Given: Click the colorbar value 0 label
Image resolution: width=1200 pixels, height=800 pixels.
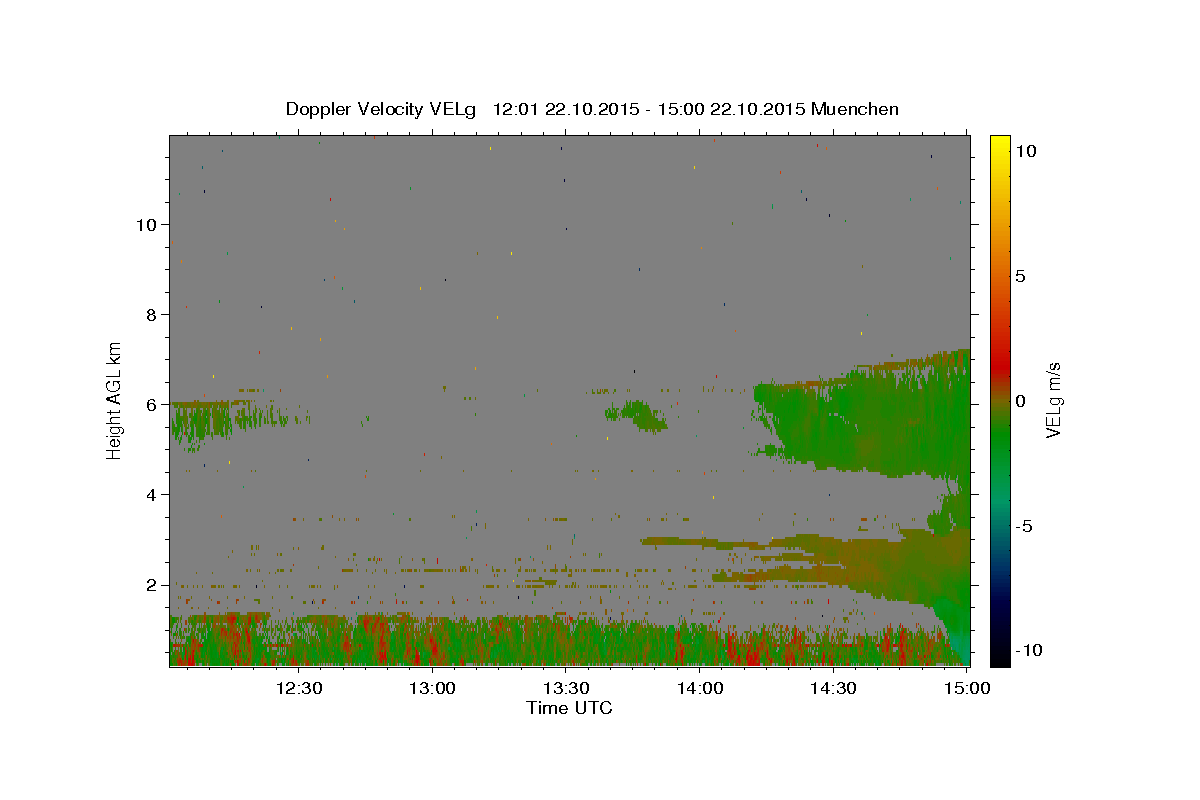Looking at the screenshot, I should coord(1020,401).
